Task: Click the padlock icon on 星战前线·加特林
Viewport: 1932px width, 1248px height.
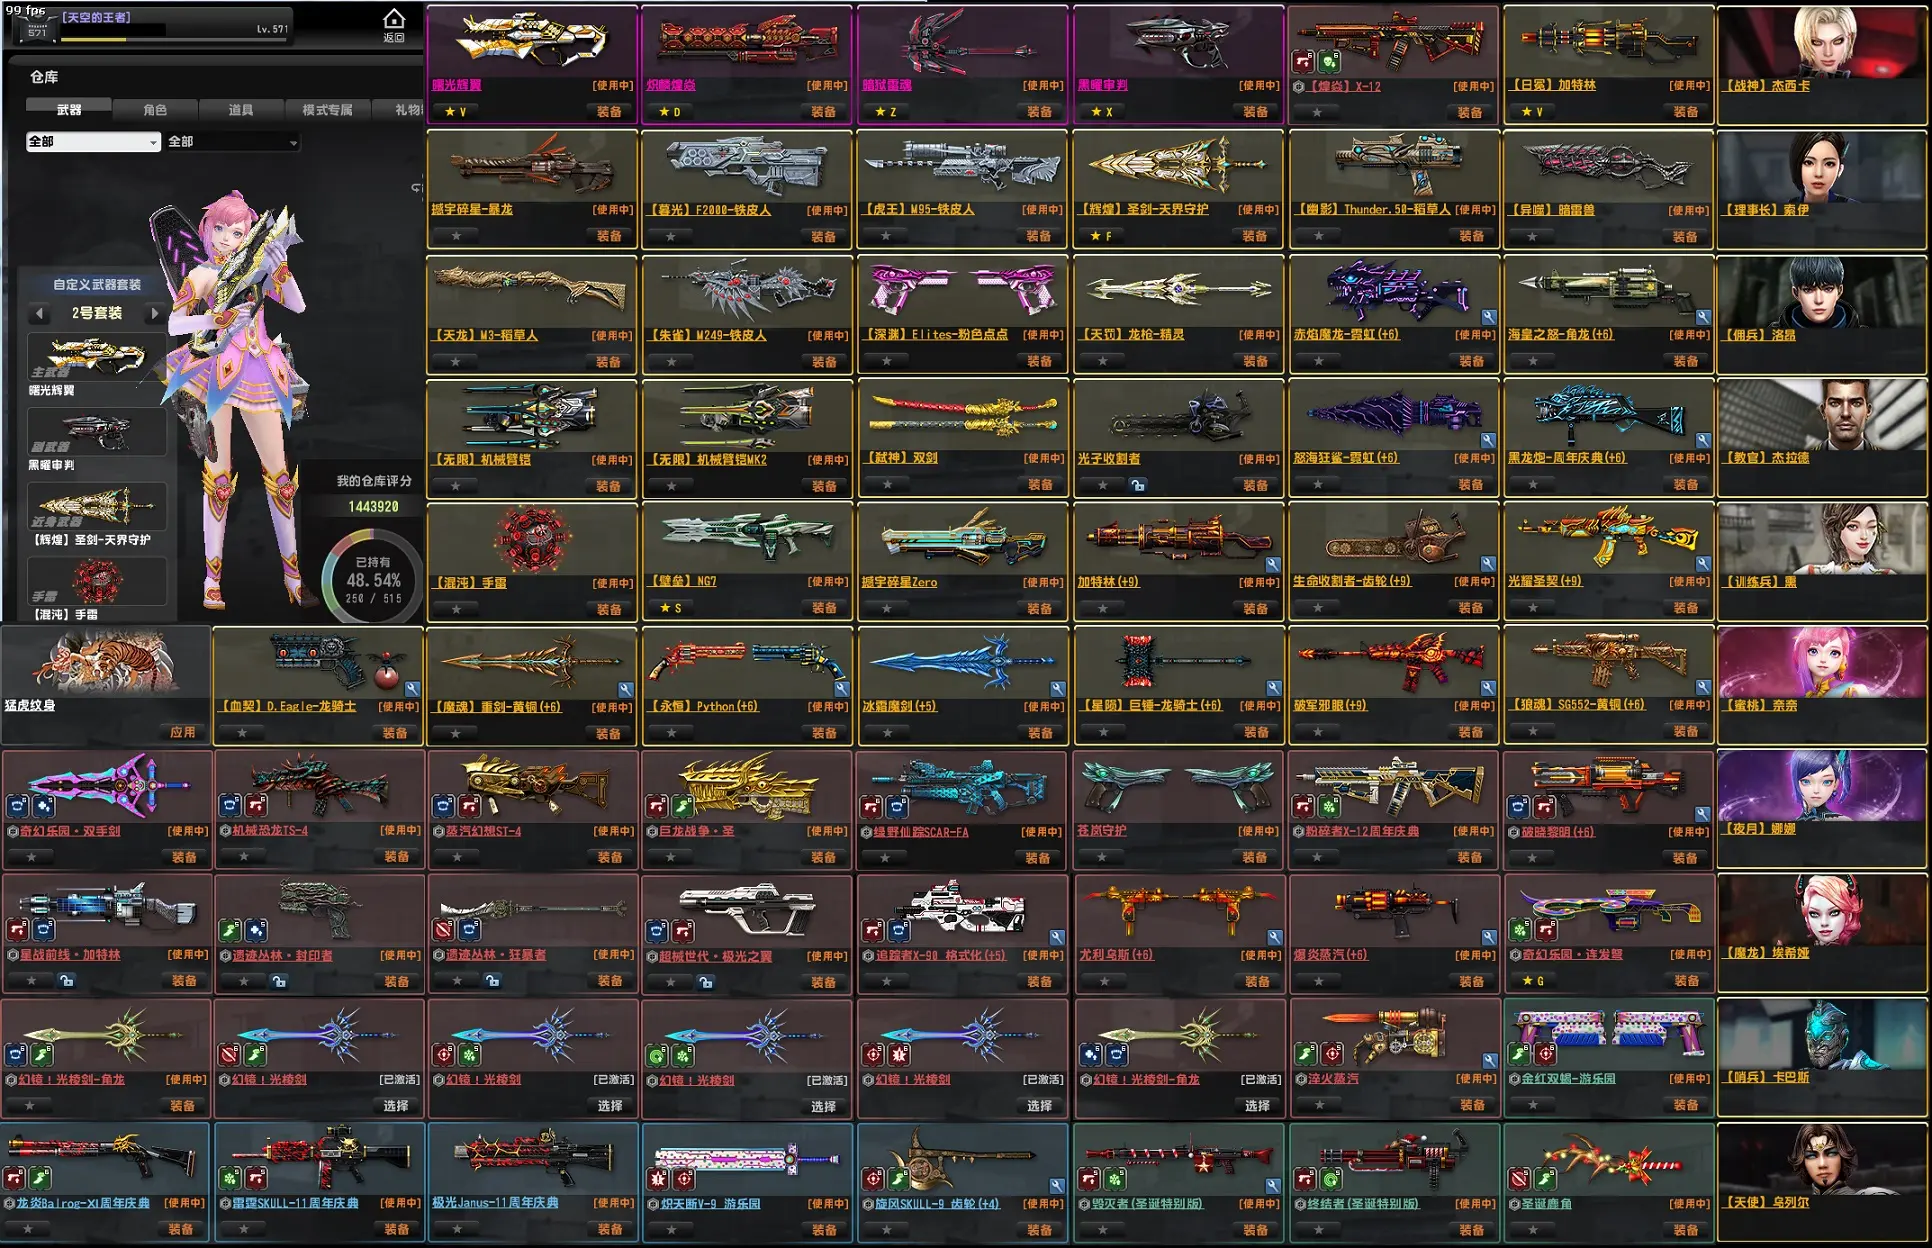Action: (67, 982)
